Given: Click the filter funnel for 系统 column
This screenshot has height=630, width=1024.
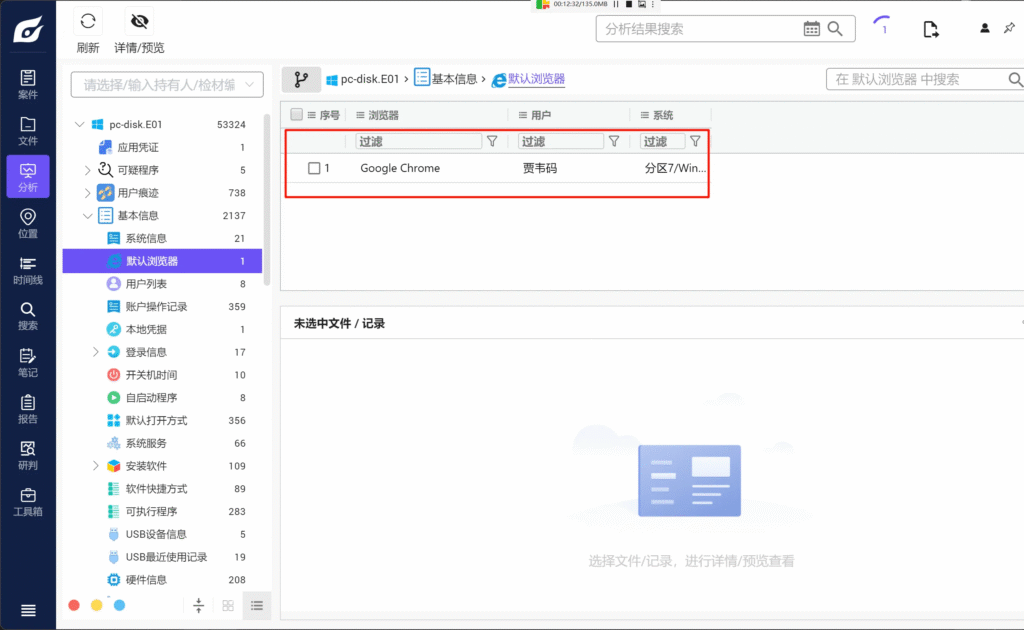Looking at the screenshot, I should 696,141.
